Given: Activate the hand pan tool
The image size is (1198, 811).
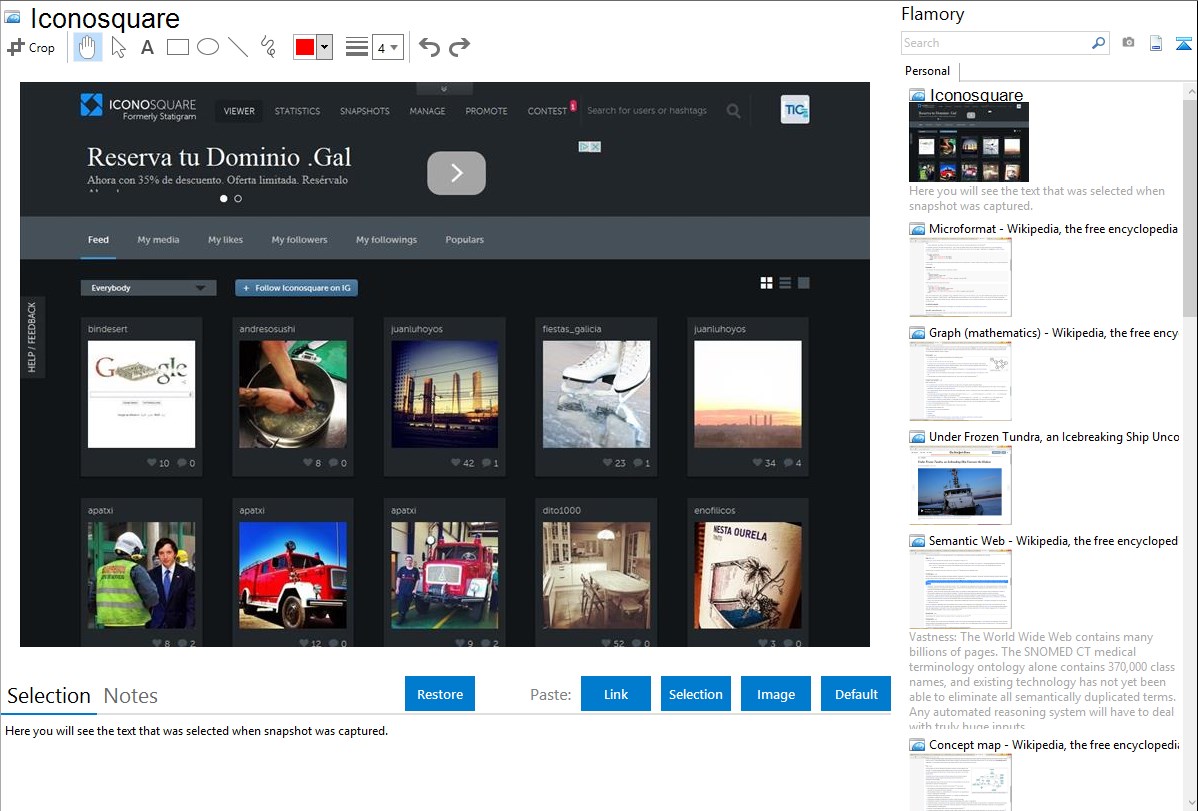Looking at the screenshot, I should 87,47.
